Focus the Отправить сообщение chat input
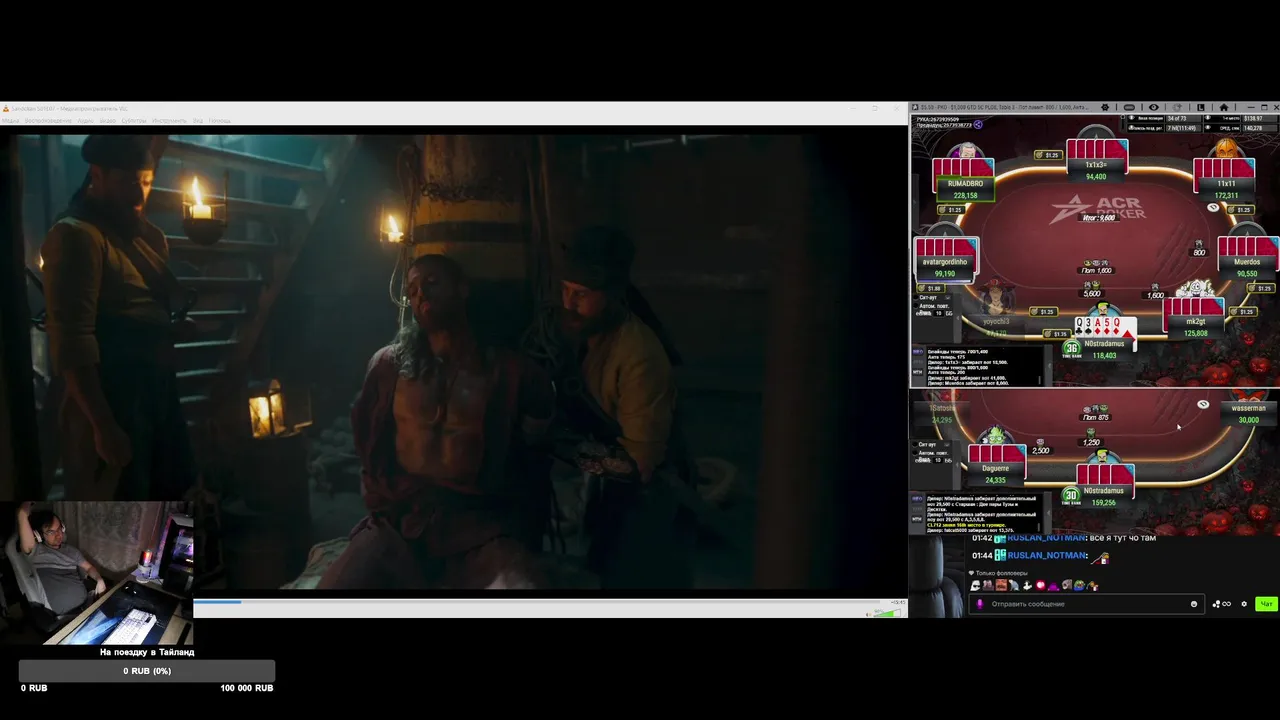The height and width of the screenshot is (720, 1280). click(1086, 604)
